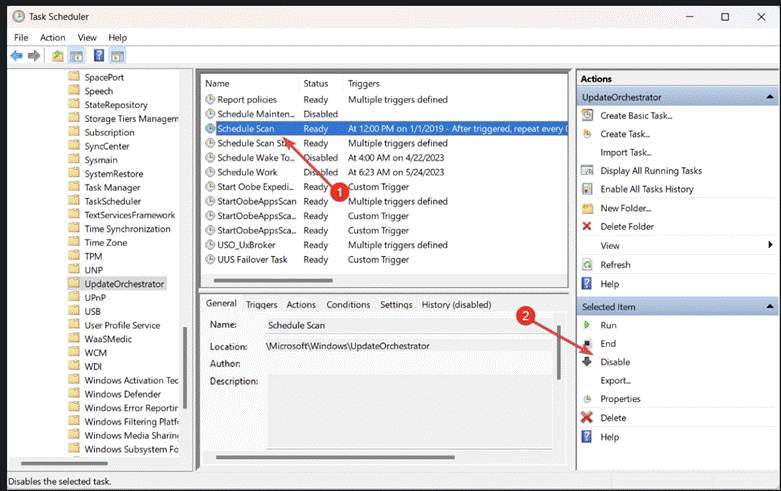Collapse the Selected Item actions section

point(770,307)
